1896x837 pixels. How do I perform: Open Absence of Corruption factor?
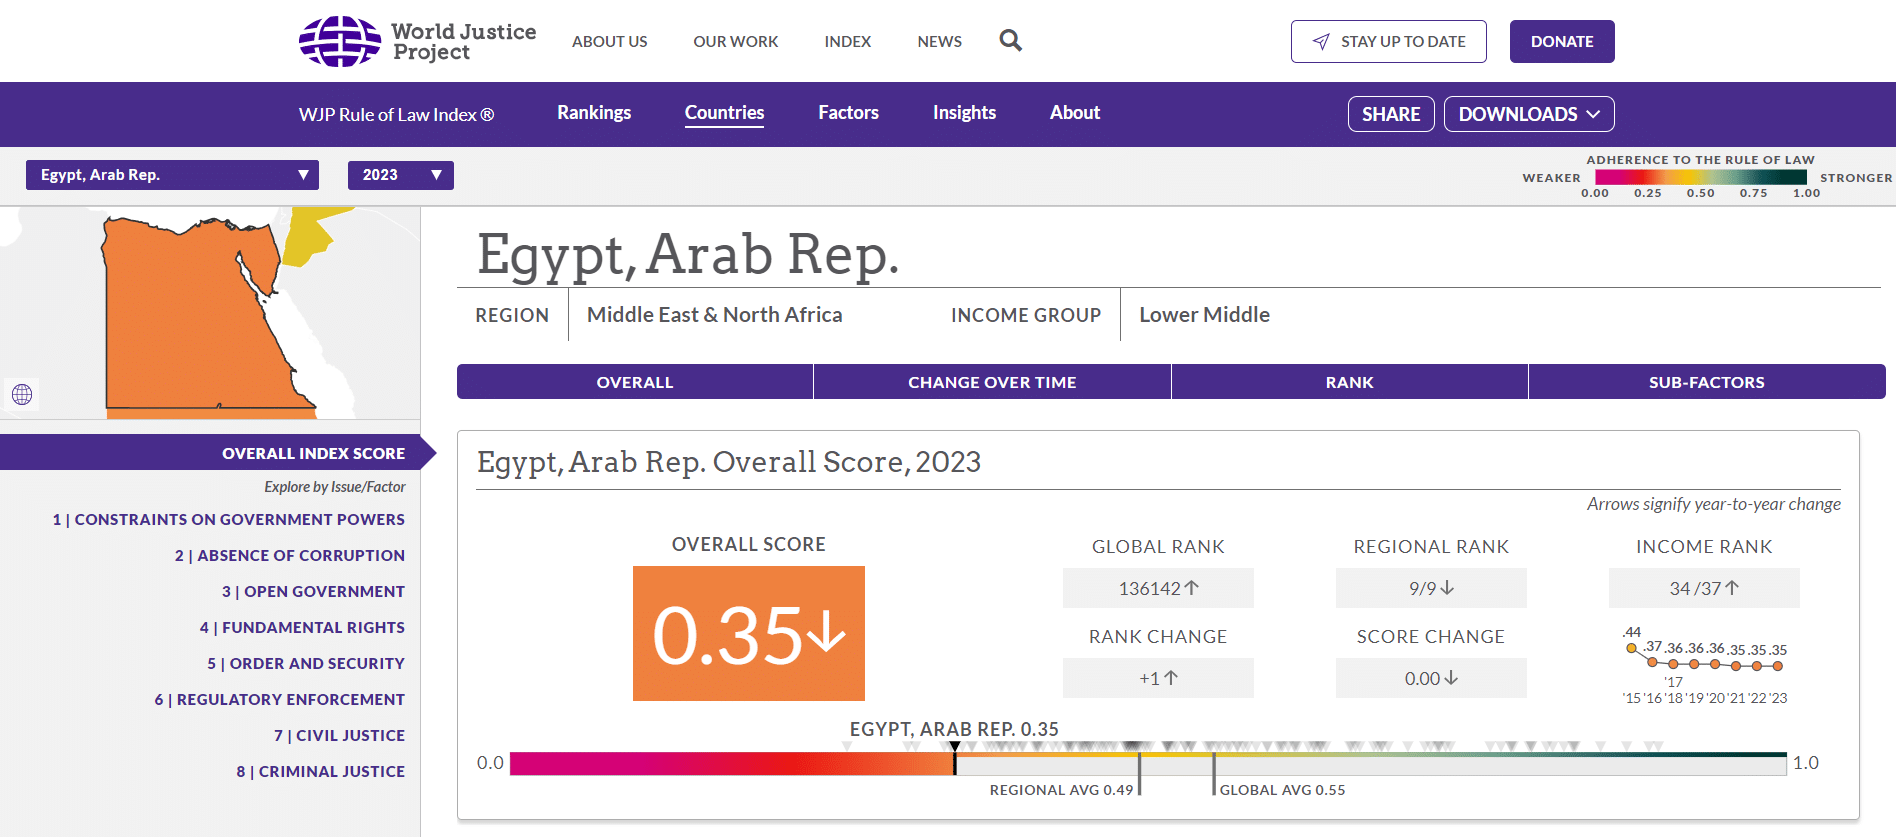coord(290,556)
